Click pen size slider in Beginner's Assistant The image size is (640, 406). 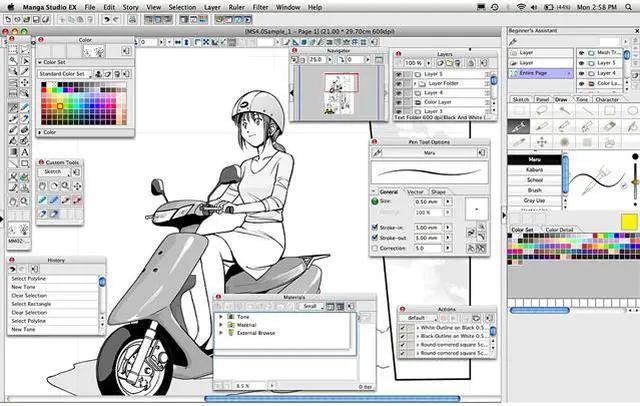[x=635, y=180]
